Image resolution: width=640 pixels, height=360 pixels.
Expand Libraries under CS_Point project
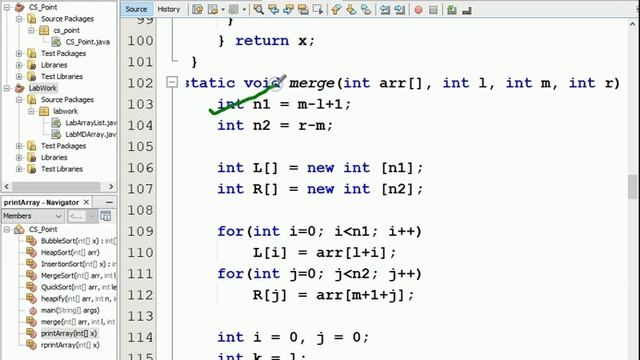tap(19, 65)
